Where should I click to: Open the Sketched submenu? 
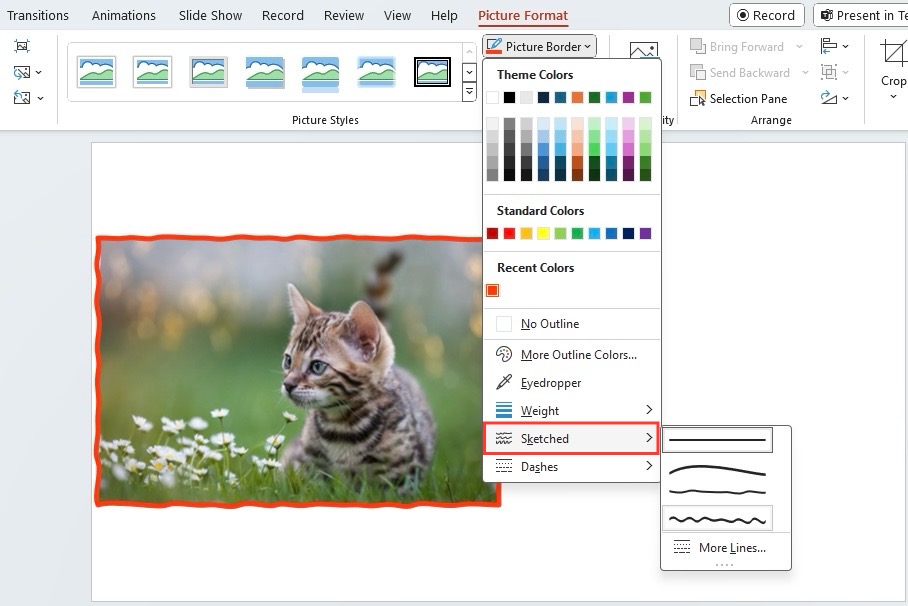tap(572, 439)
